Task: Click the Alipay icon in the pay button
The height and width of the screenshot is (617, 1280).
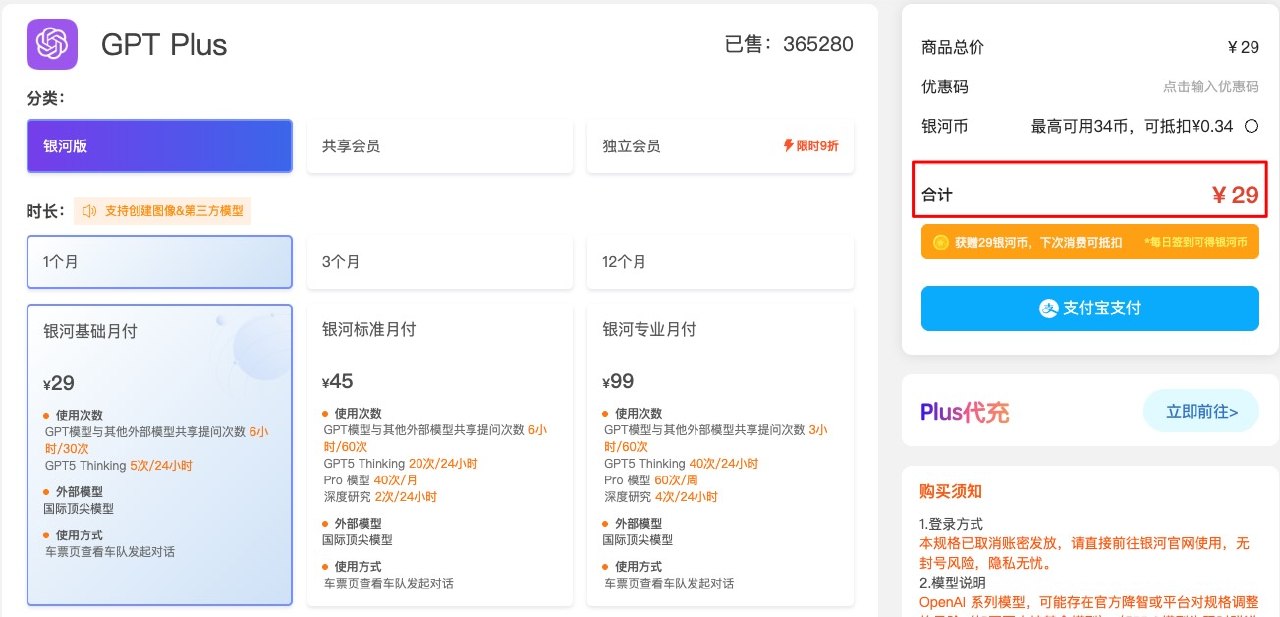Action: click(x=1049, y=308)
